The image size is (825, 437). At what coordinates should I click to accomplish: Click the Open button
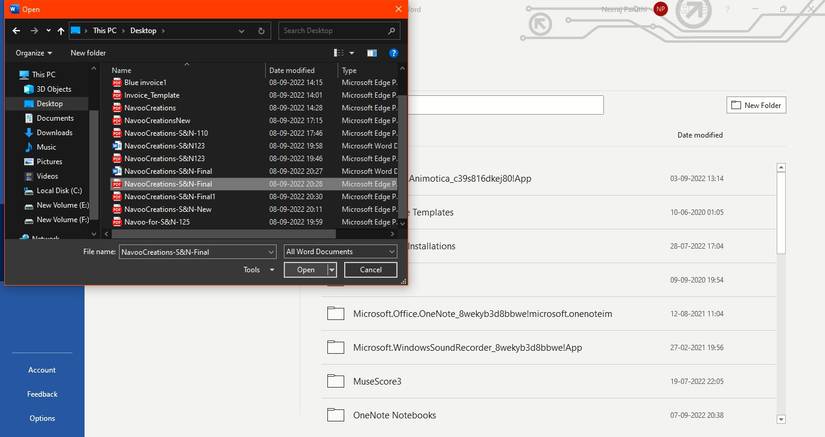(x=305, y=270)
